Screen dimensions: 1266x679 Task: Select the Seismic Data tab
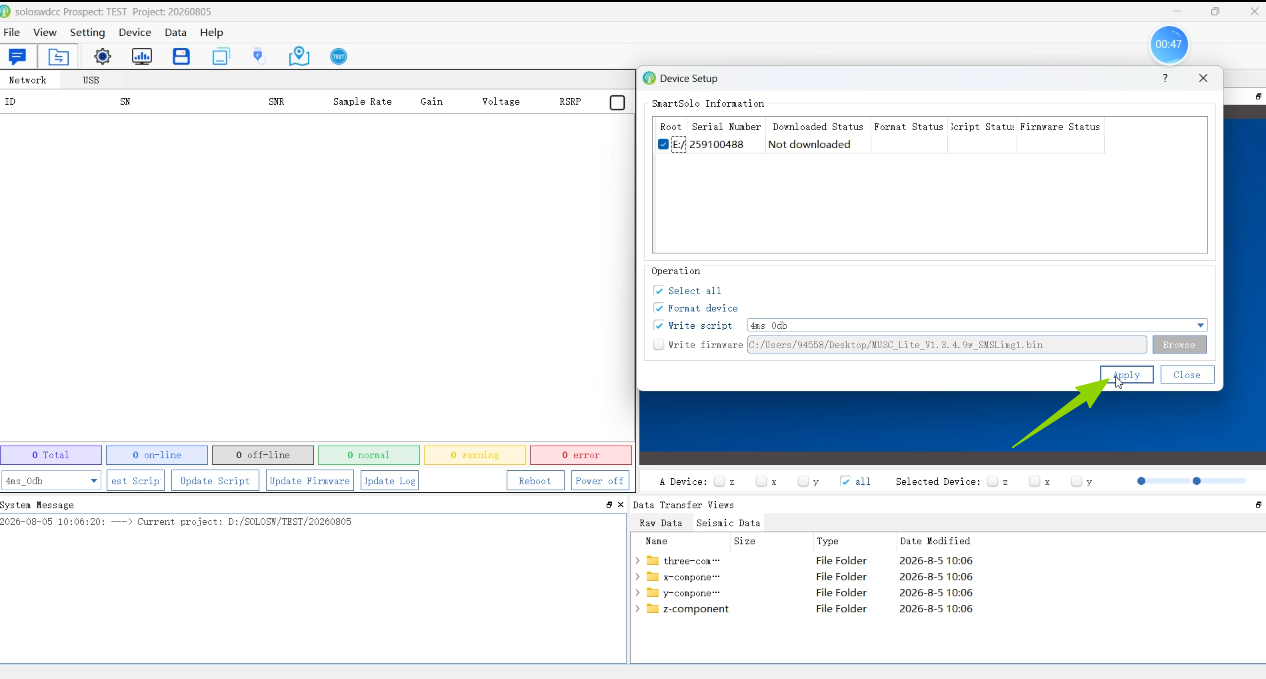pyautogui.click(x=728, y=523)
